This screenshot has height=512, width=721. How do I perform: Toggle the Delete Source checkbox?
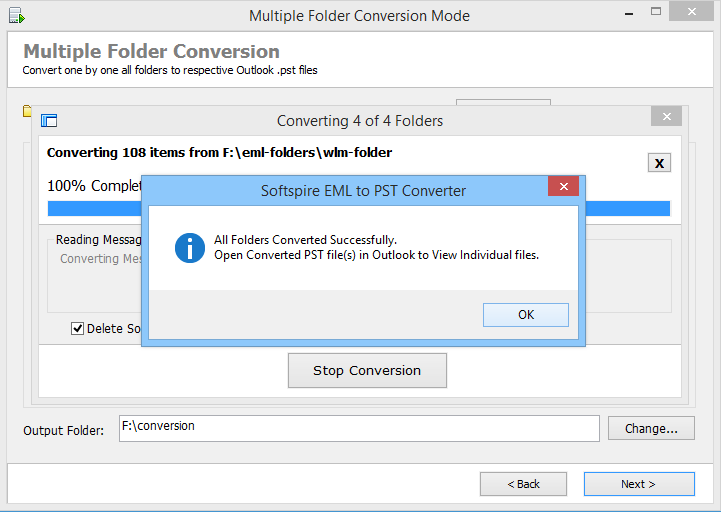click(x=77, y=328)
